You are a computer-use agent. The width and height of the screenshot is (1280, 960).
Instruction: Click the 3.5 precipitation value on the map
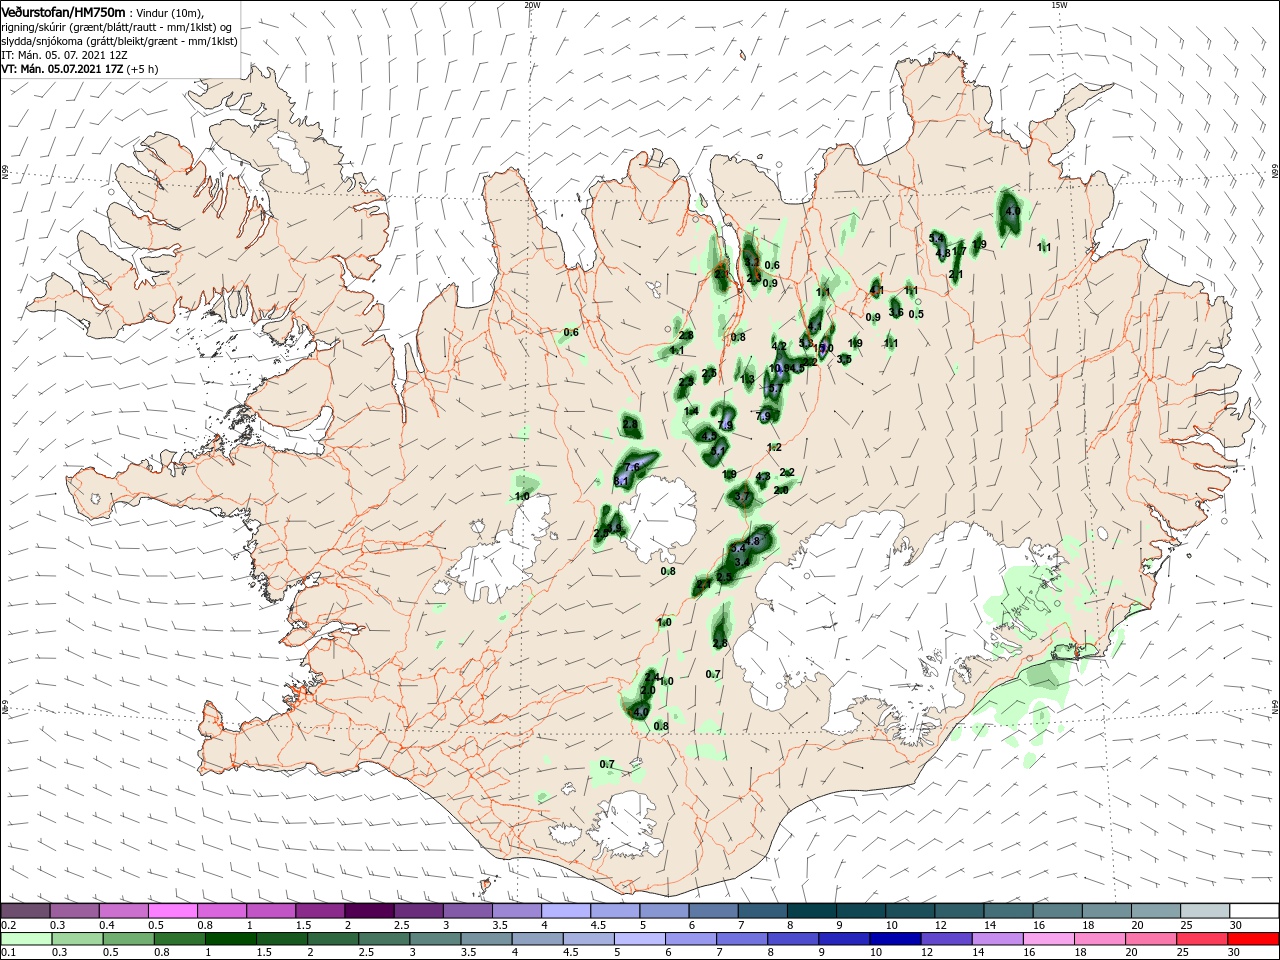click(844, 359)
